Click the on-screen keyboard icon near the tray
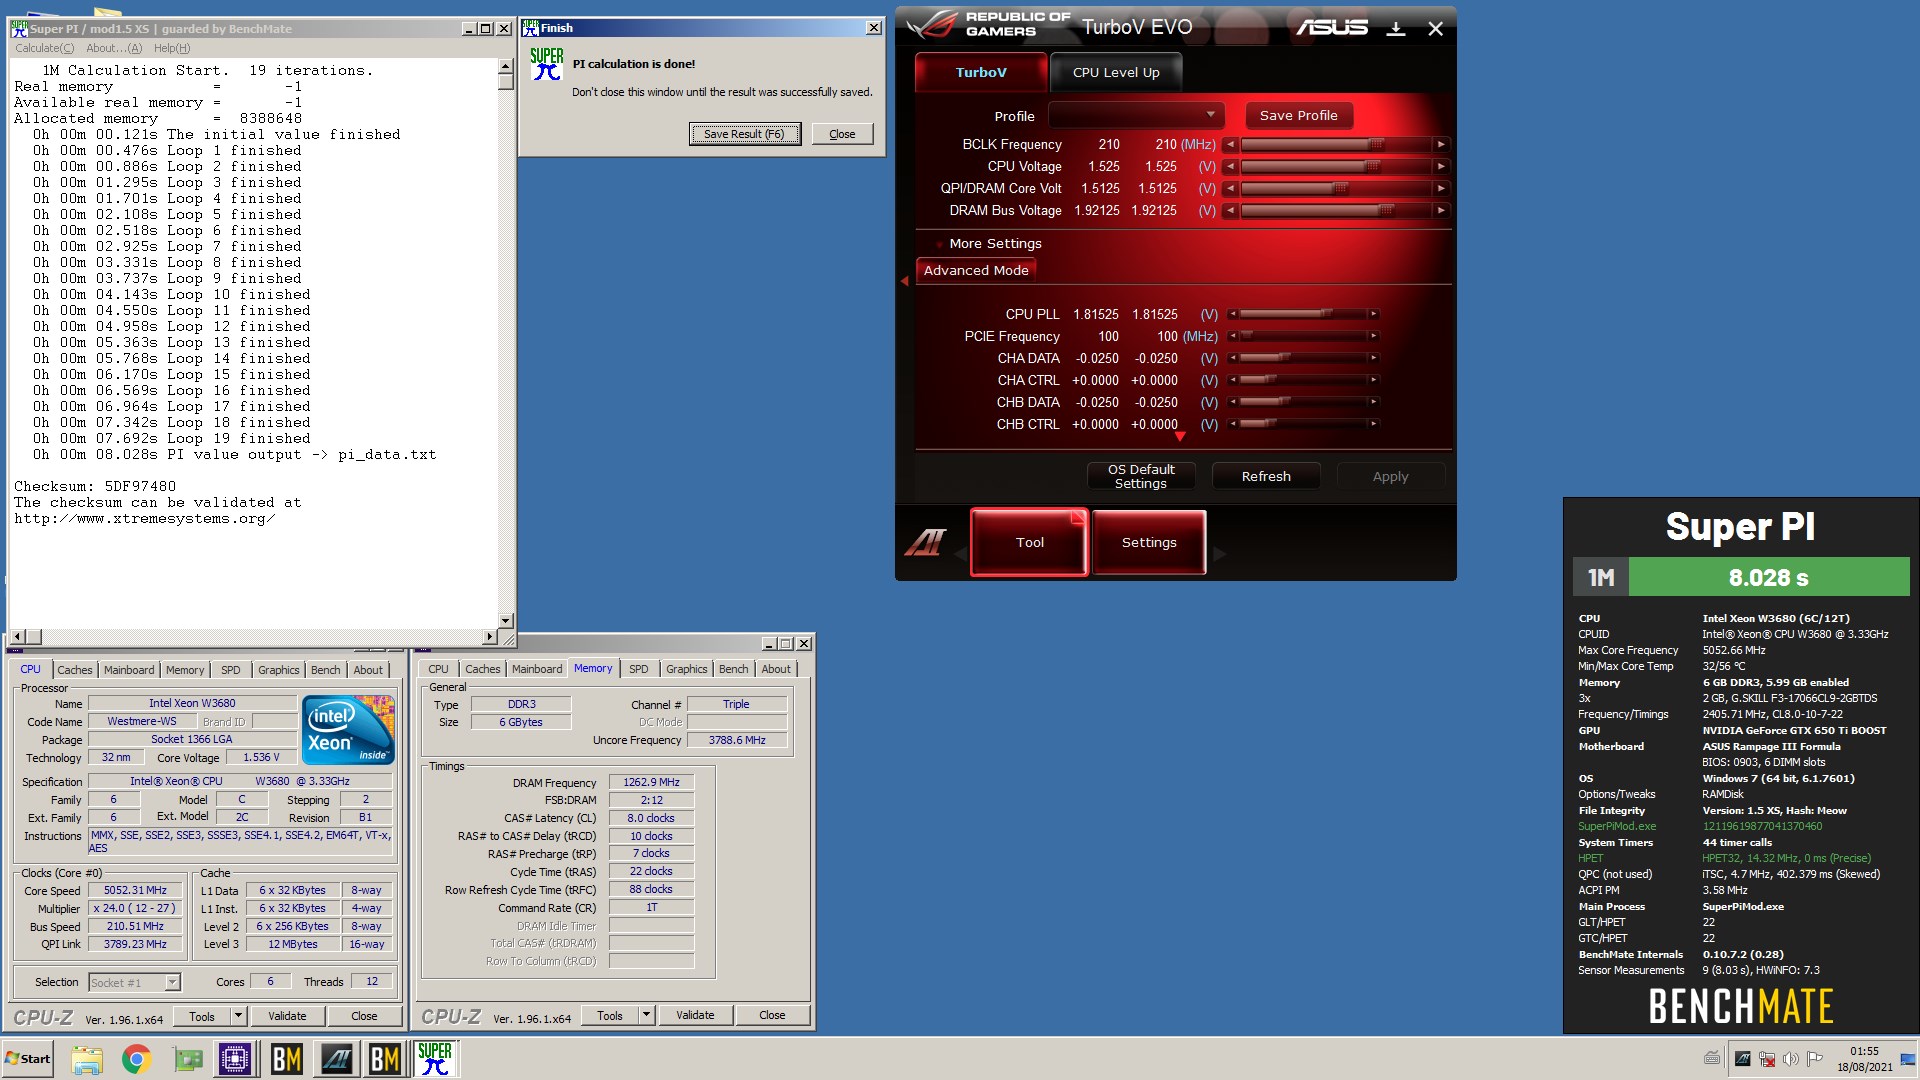This screenshot has width=1920, height=1080. click(1712, 1058)
